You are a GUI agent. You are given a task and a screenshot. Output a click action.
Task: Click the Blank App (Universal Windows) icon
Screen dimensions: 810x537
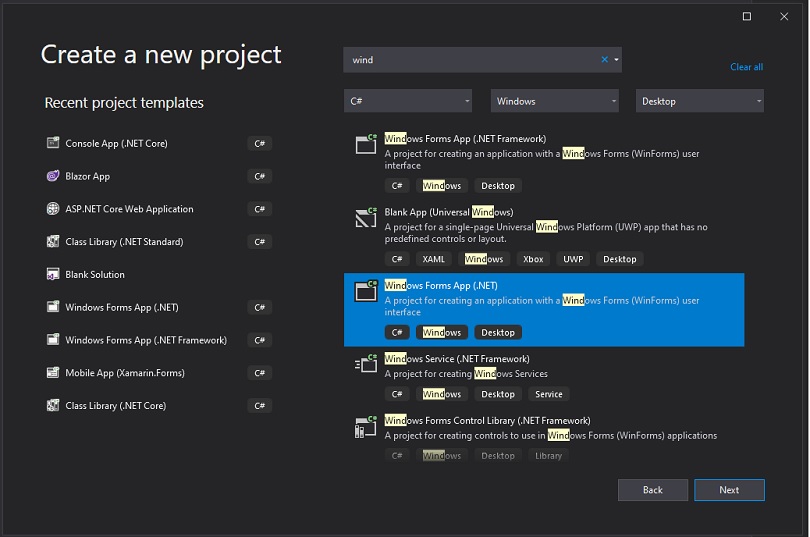click(x=366, y=217)
